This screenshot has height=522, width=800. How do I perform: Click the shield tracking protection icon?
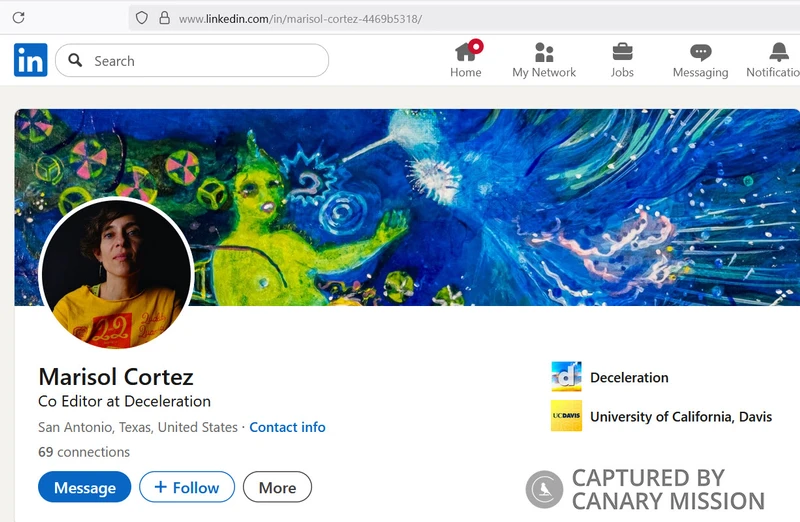coord(142,18)
